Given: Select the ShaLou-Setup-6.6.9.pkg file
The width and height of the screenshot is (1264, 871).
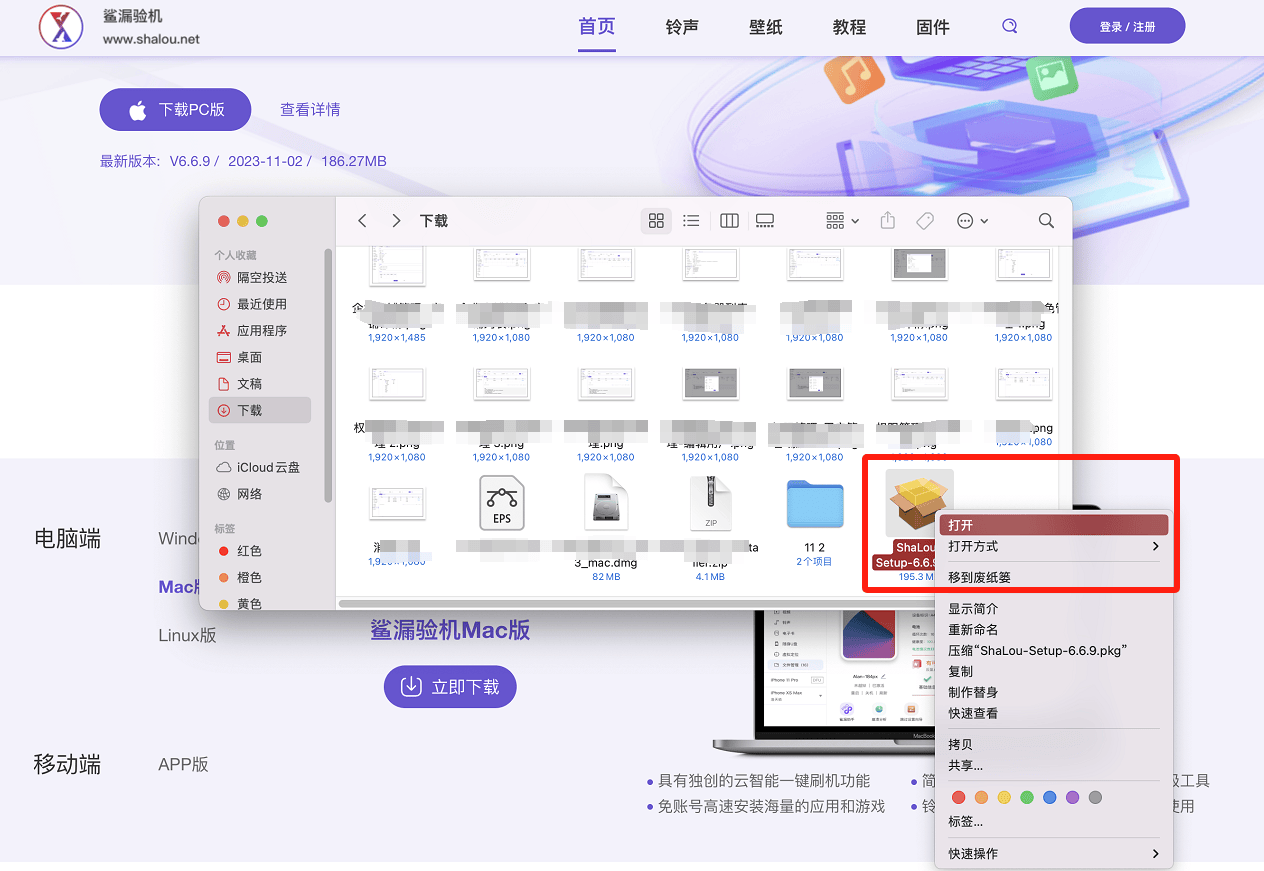Looking at the screenshot, I should pos(919,503).
